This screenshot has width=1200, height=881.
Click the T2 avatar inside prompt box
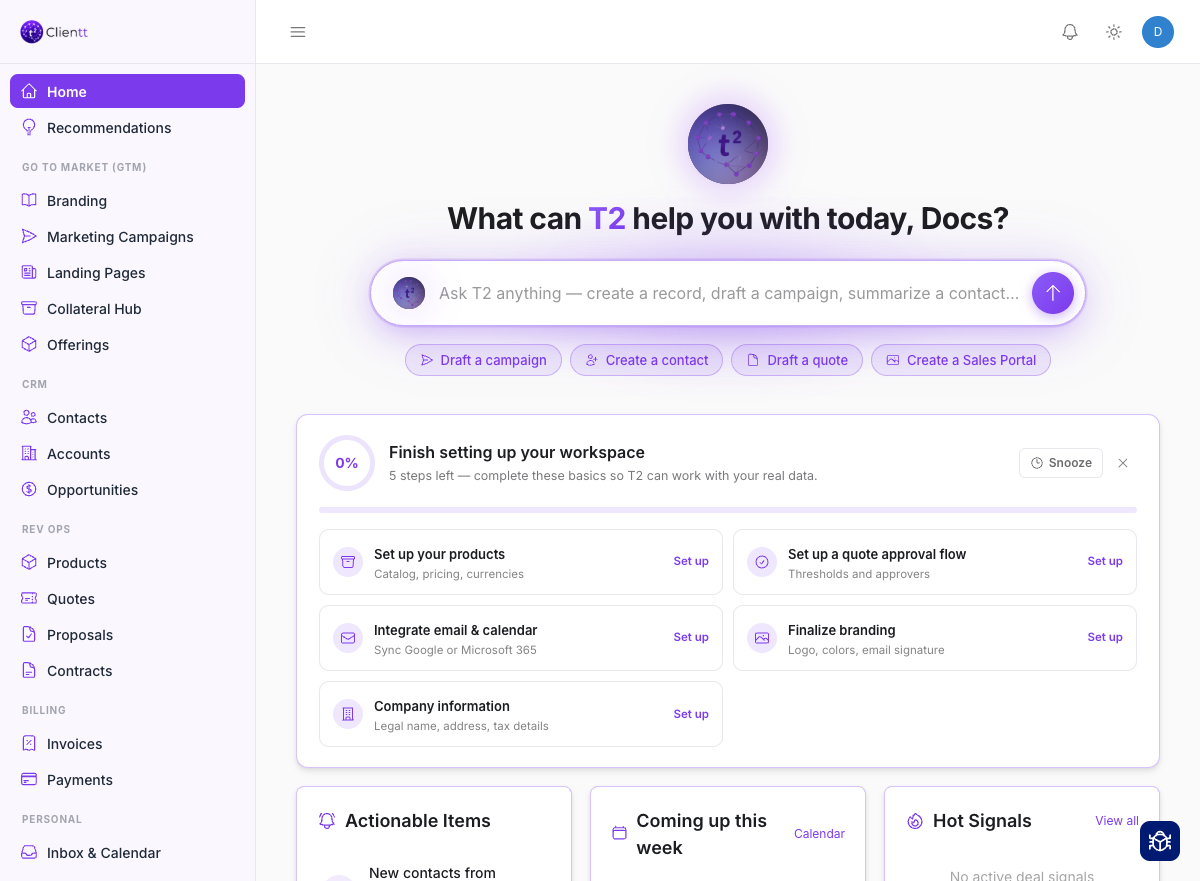click(409, 293)
